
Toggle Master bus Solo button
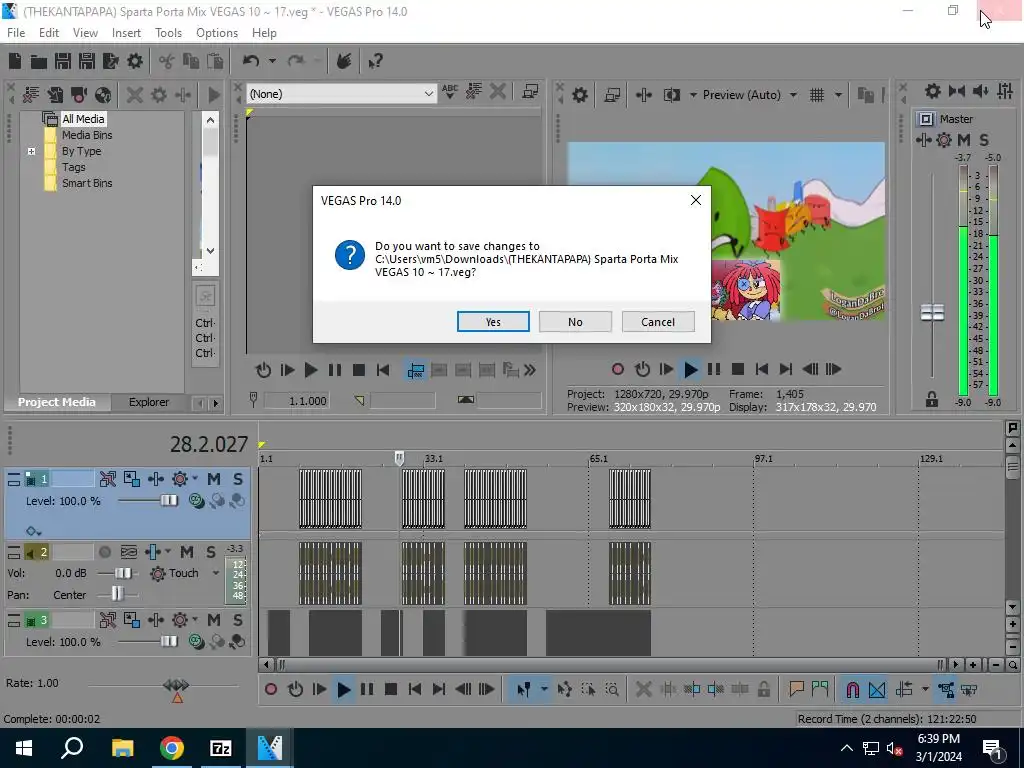point(984,140)
